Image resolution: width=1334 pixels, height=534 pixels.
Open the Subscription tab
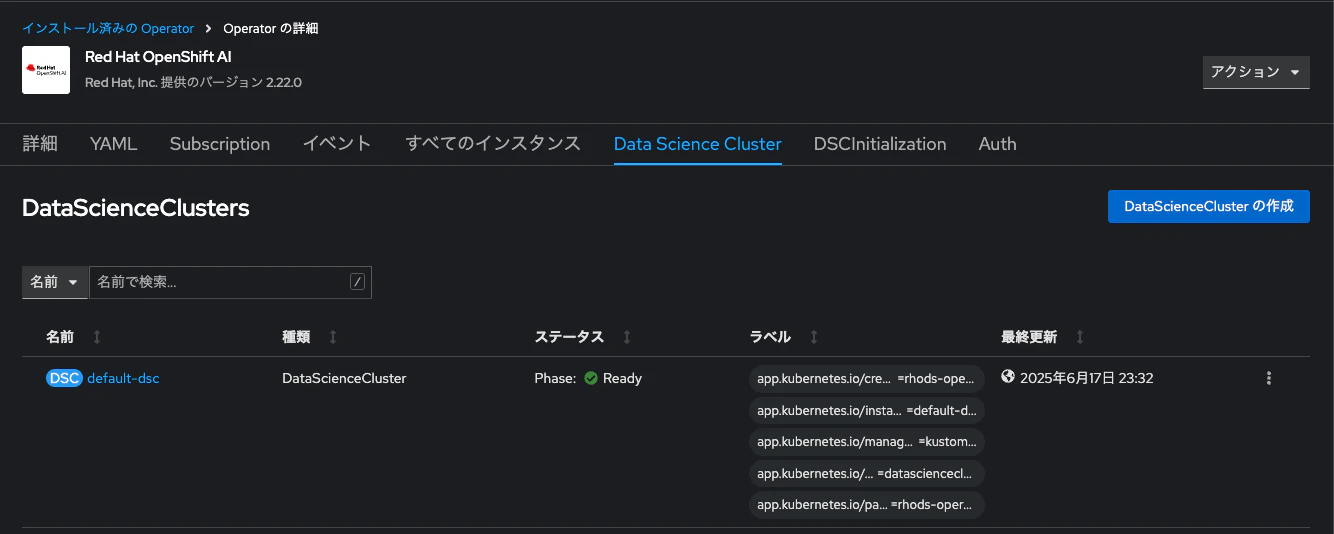(x=220, y=144)
